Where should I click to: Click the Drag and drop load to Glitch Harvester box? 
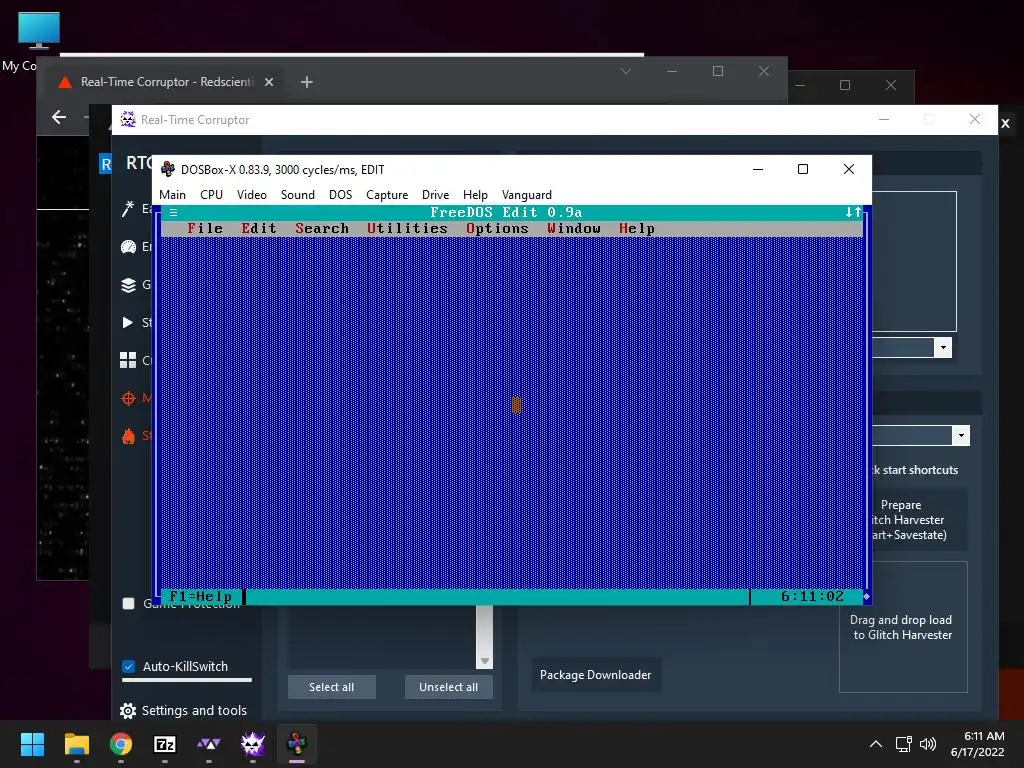click(903, 627)
